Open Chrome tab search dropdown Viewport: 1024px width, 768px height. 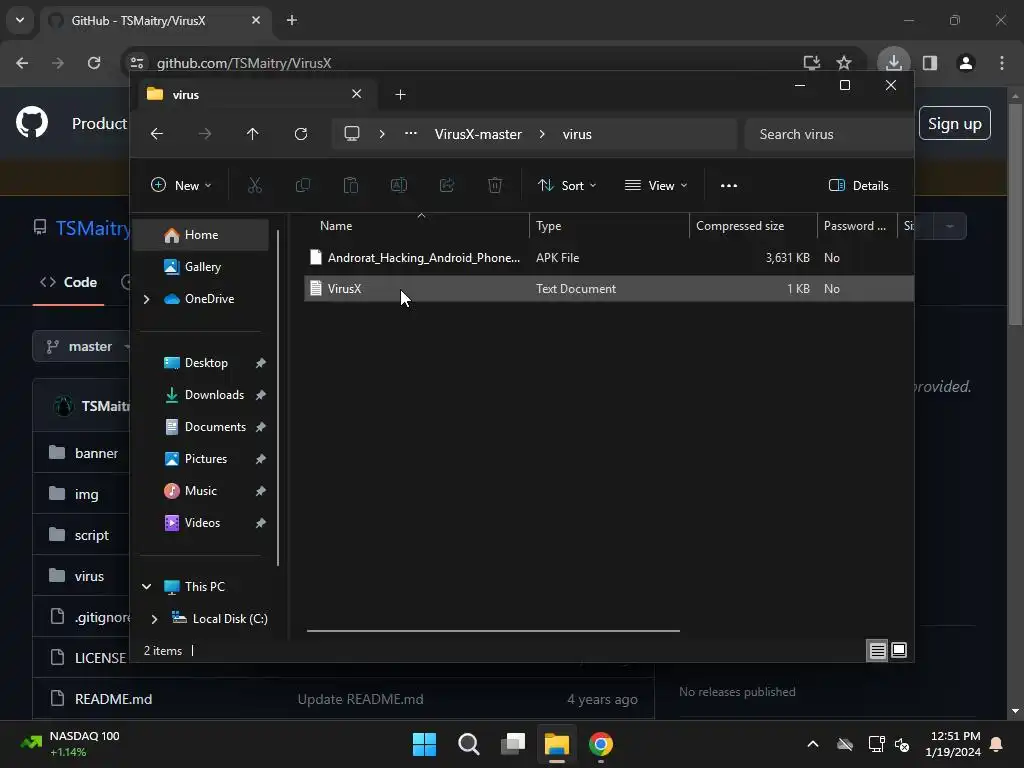(x=20, y=20)
